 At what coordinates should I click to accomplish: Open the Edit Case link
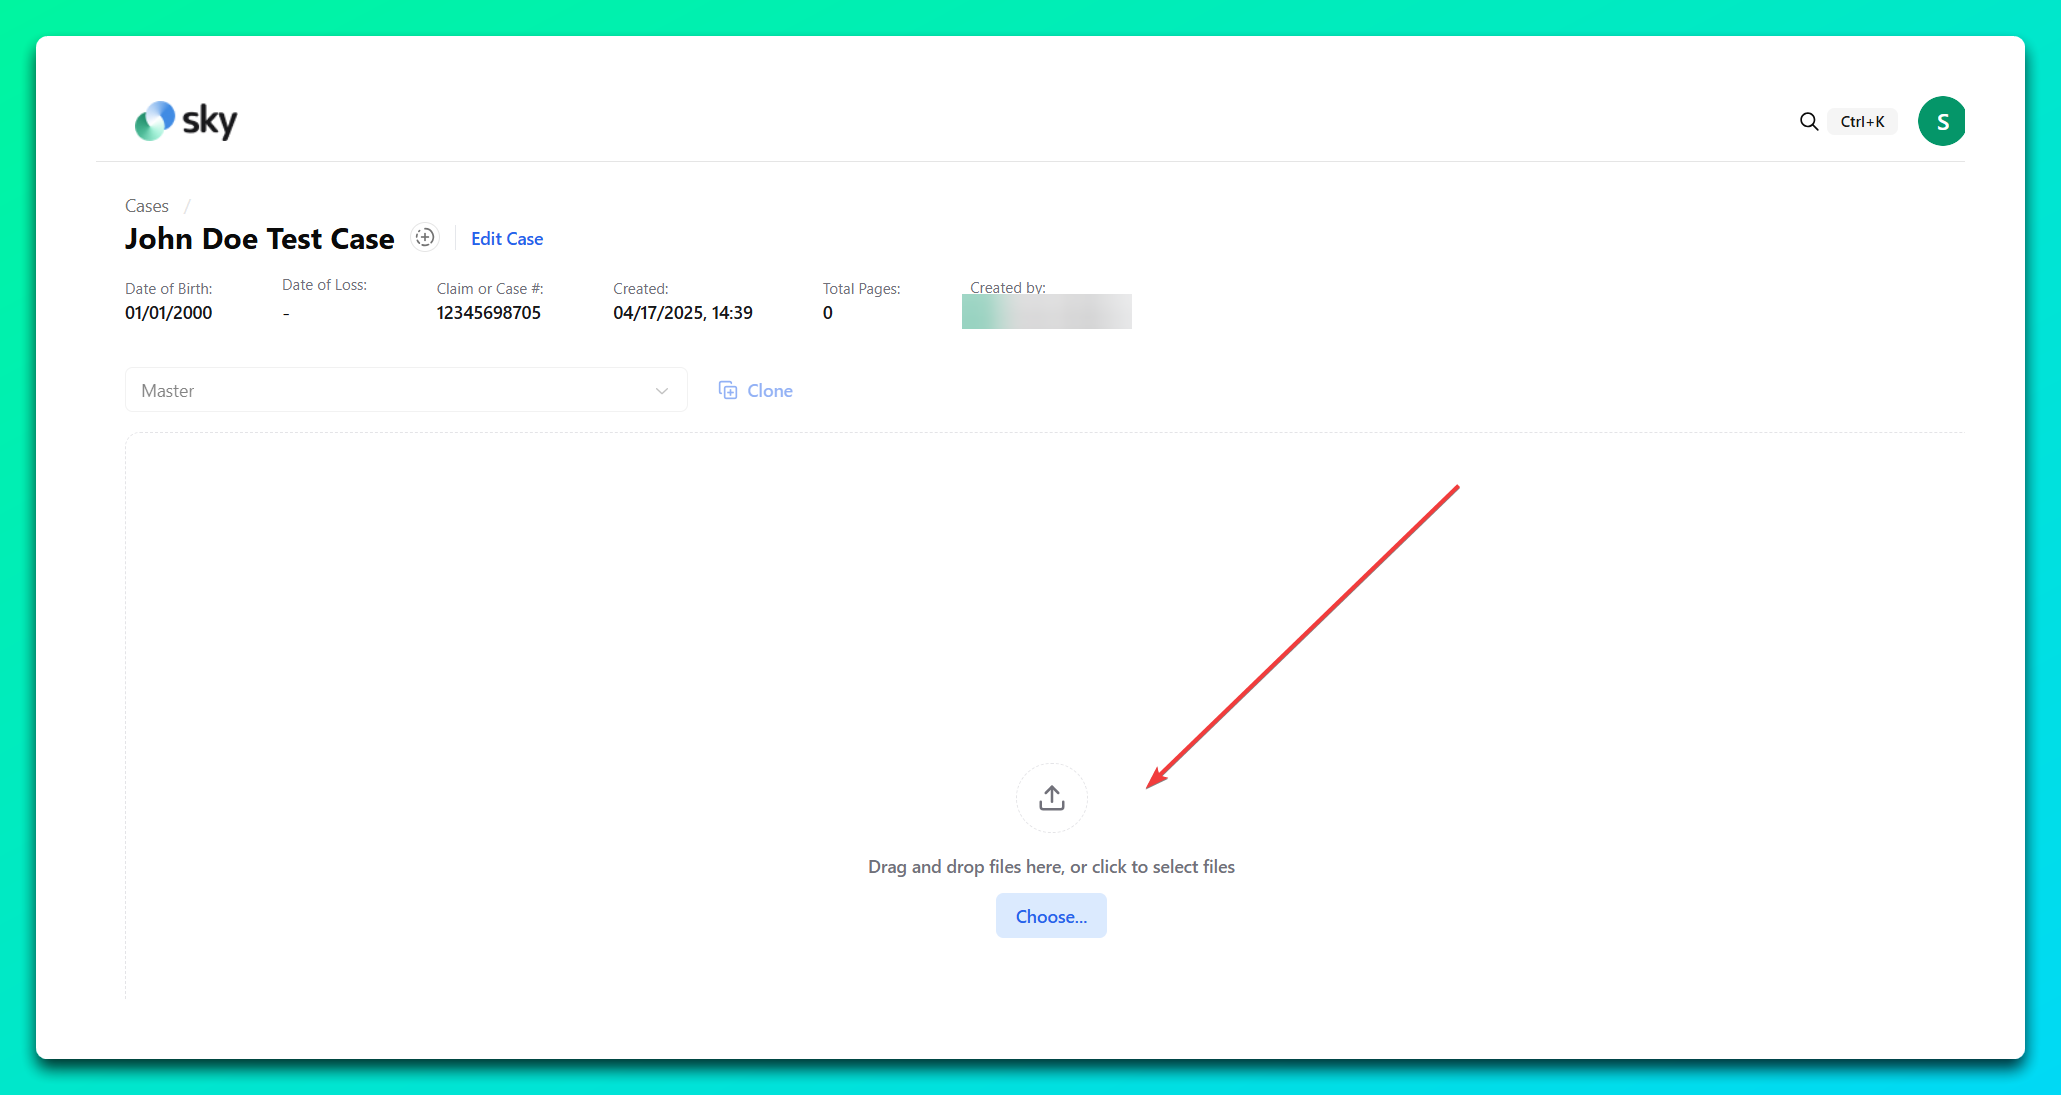[x=507, y=239]
